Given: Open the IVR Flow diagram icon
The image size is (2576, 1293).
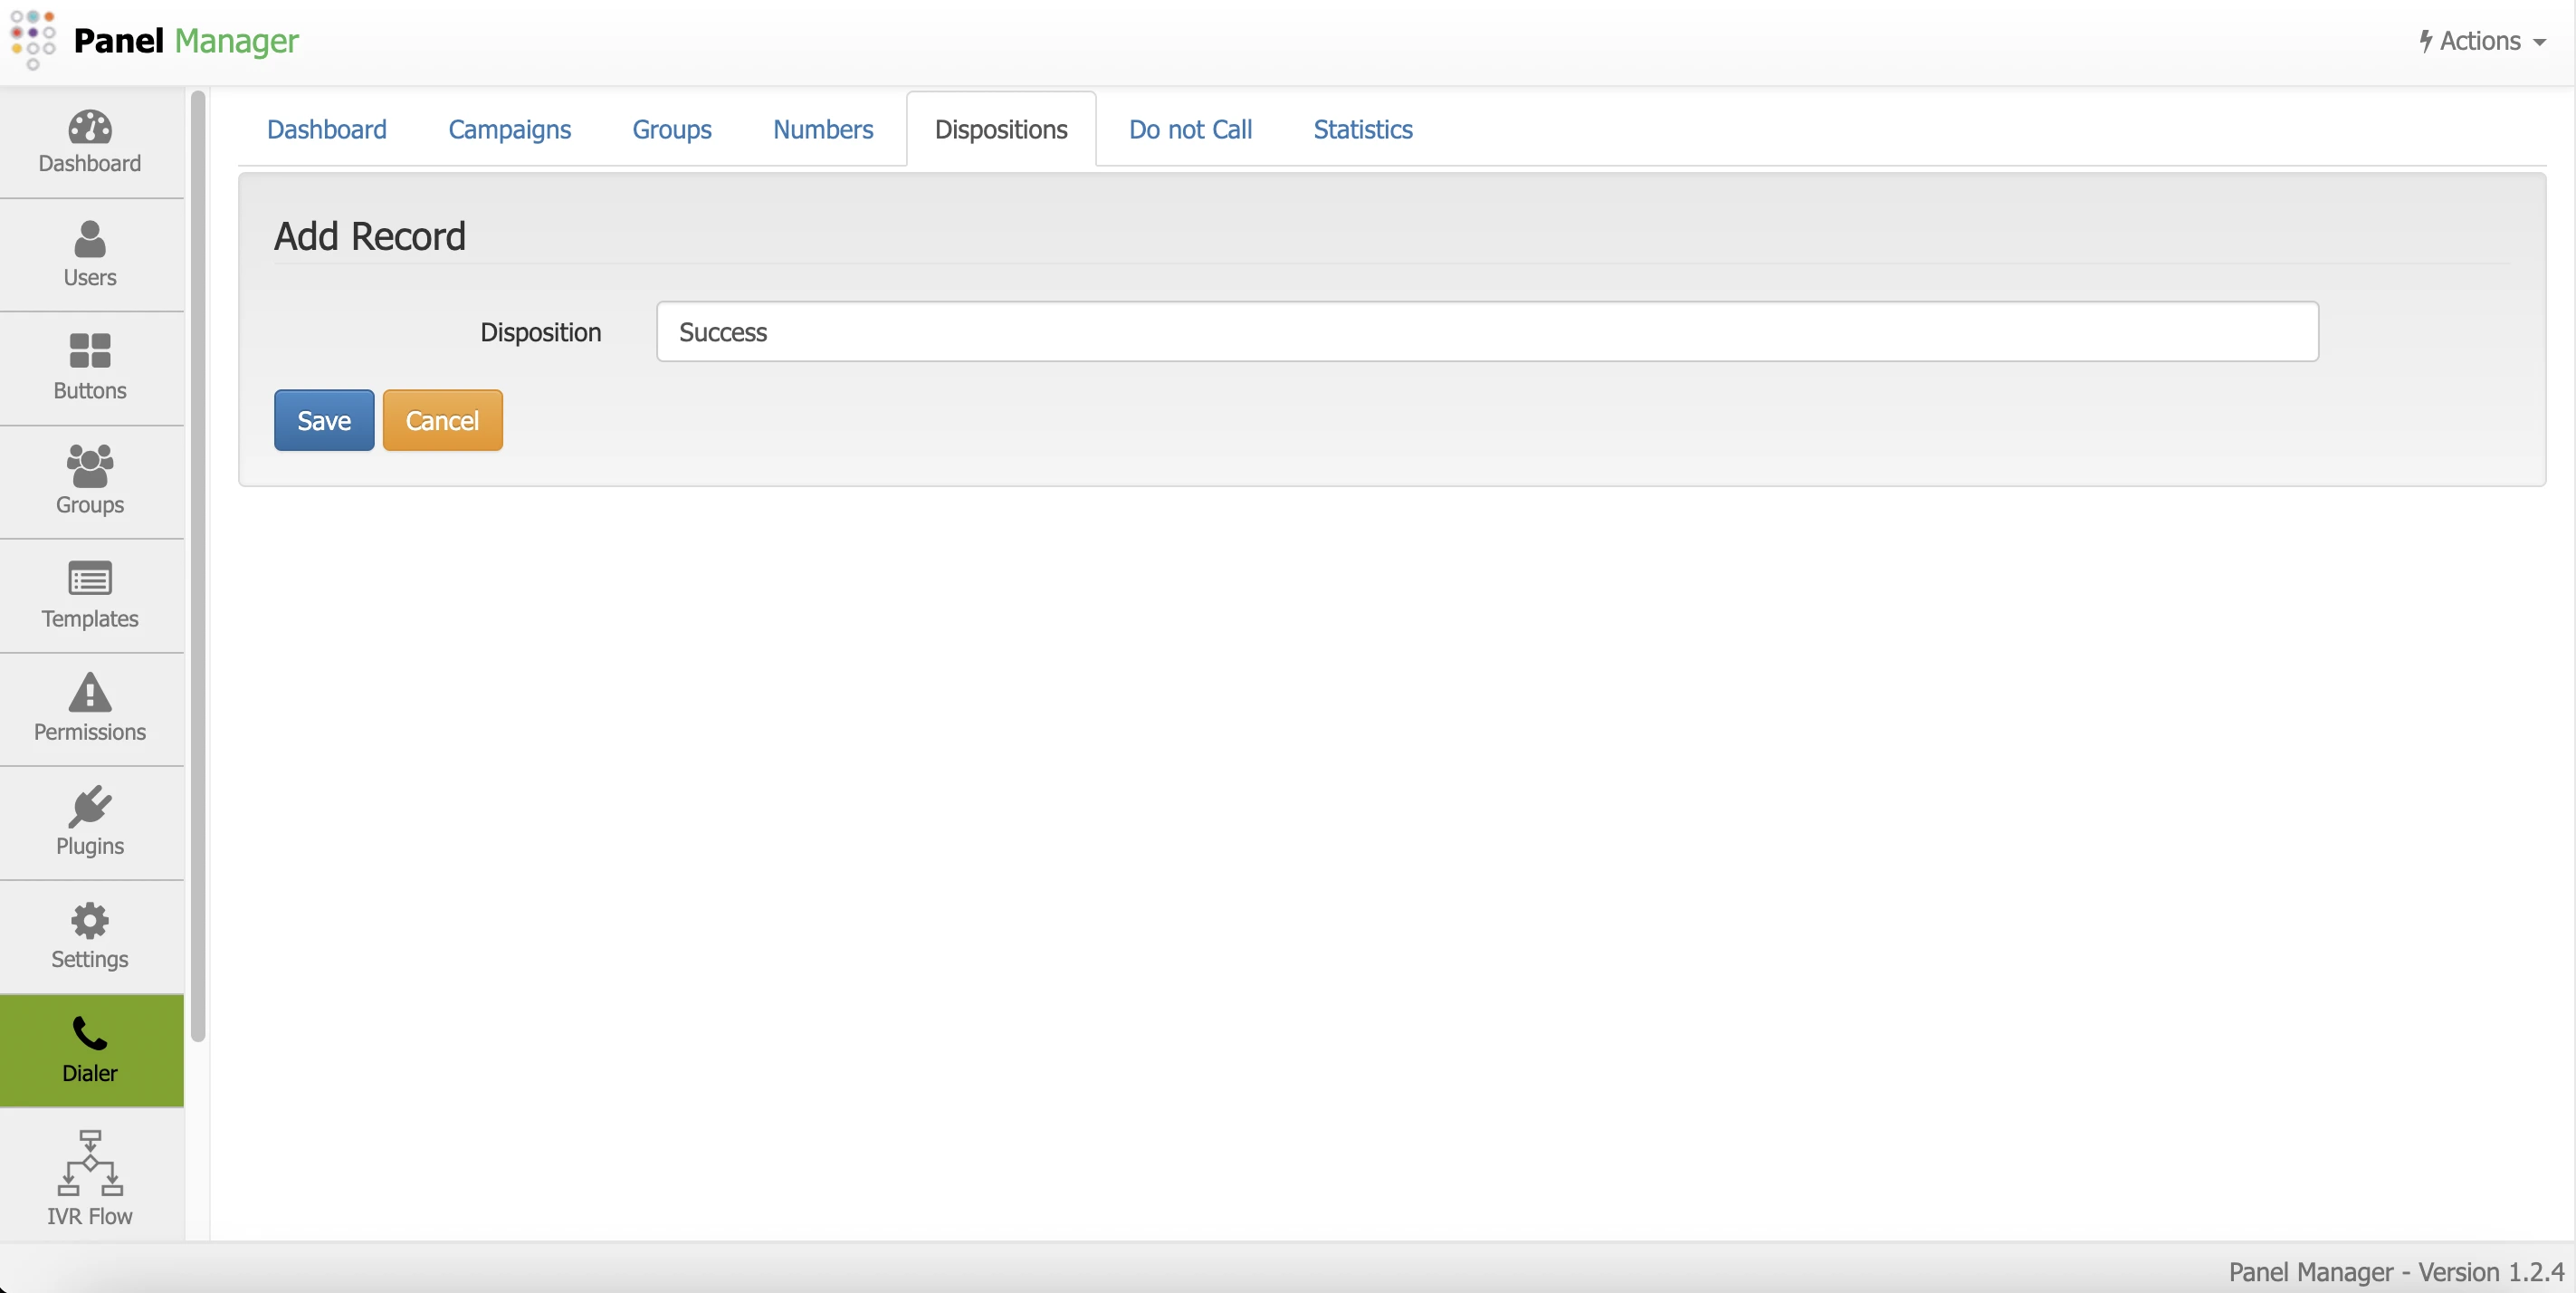Looking at the screenshot, I should (x=90, y=1163).
